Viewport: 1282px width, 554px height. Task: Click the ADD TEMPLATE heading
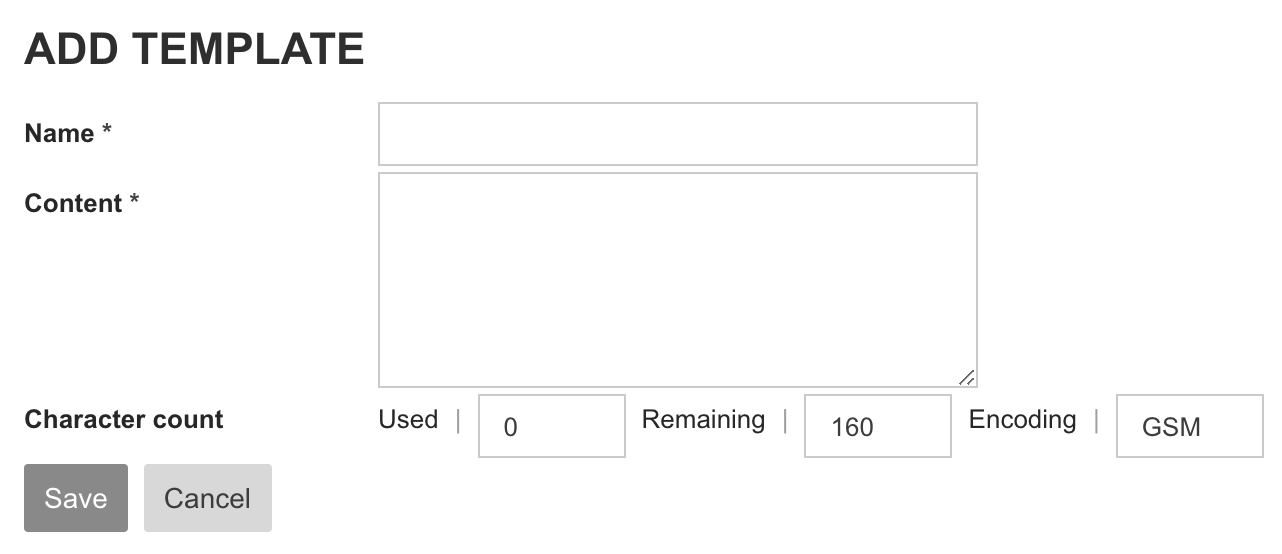tap(194, 49)
